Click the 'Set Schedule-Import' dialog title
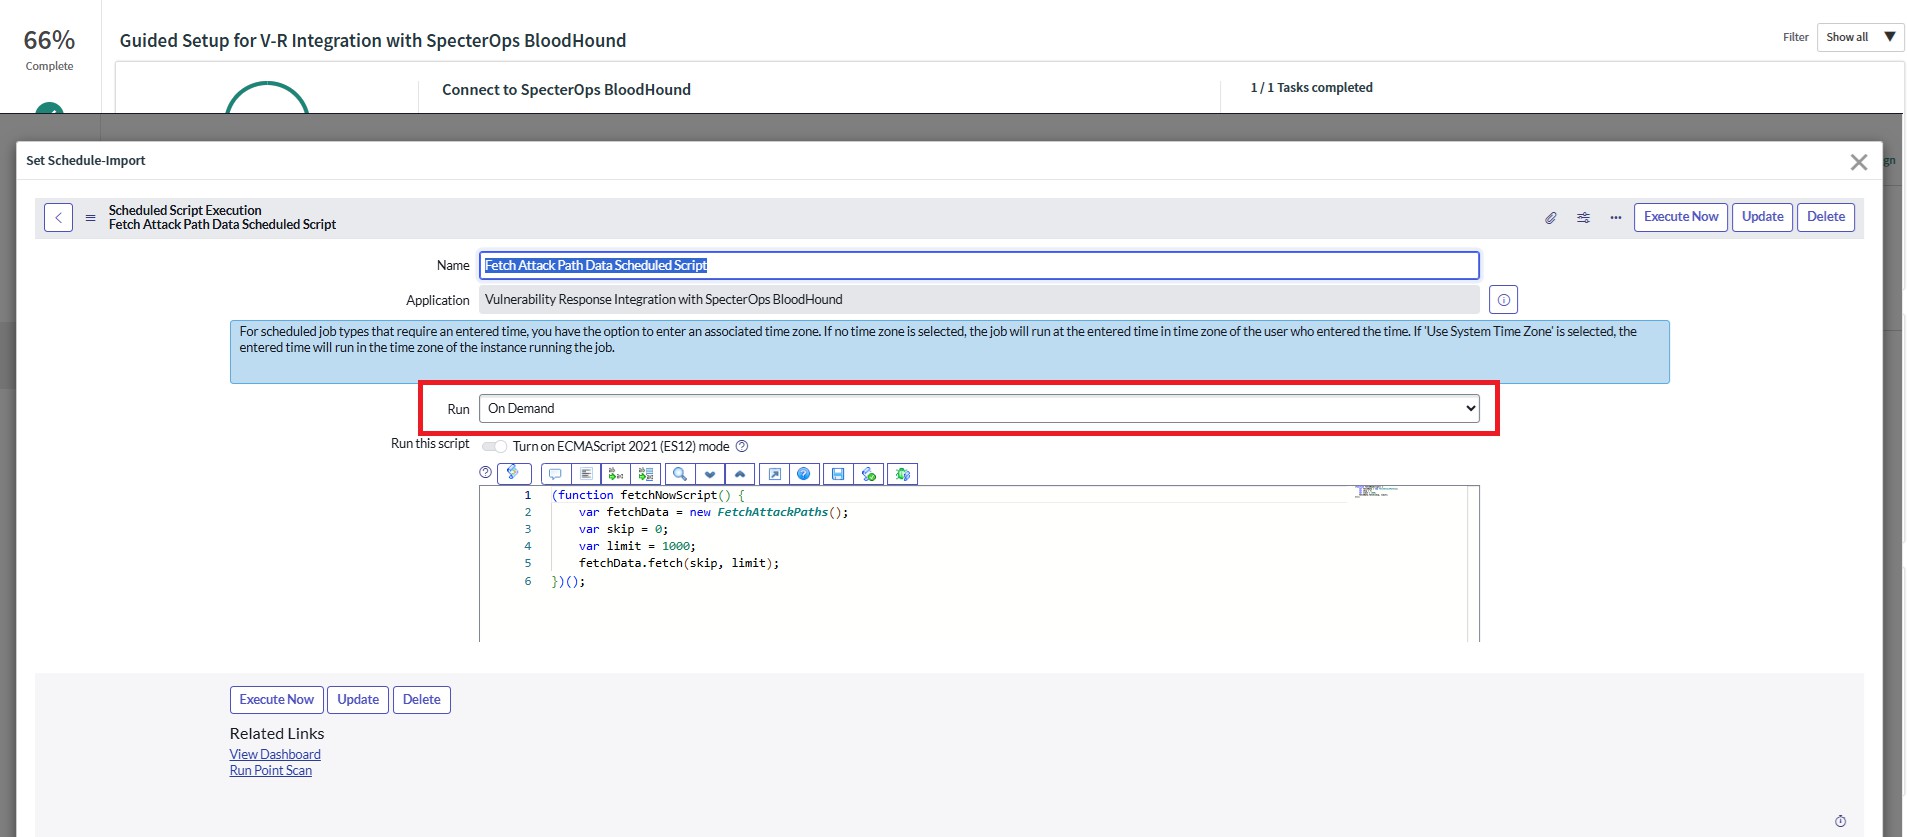Image resolution: width=1907 pixels, height=837 pixels. coord(86,160)
